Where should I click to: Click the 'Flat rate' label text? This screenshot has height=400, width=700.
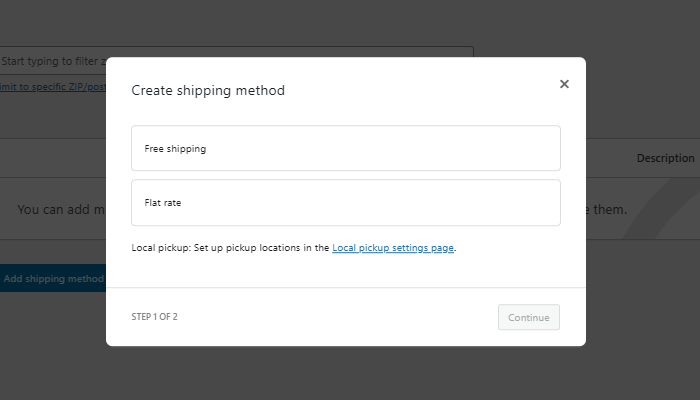pyautogui.click(x=163, y=203)
